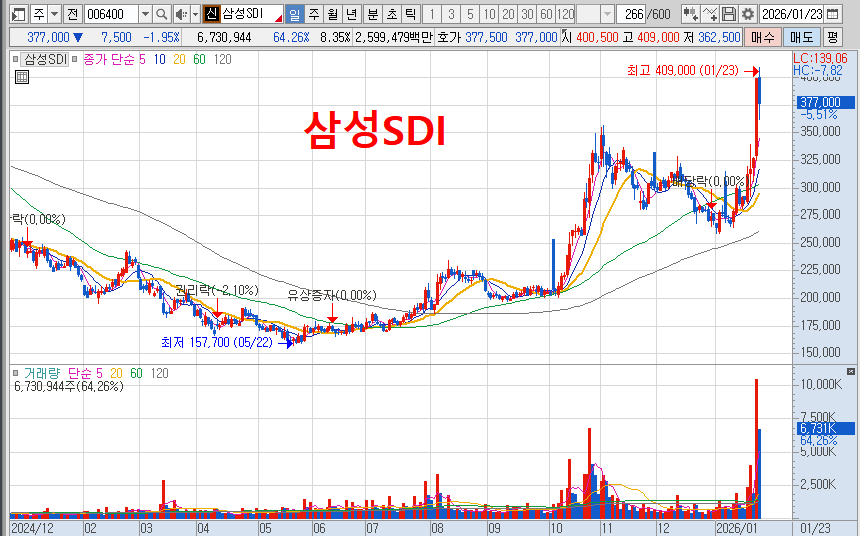
Task: Click the date field 2026/01/23
Action: 792,14
